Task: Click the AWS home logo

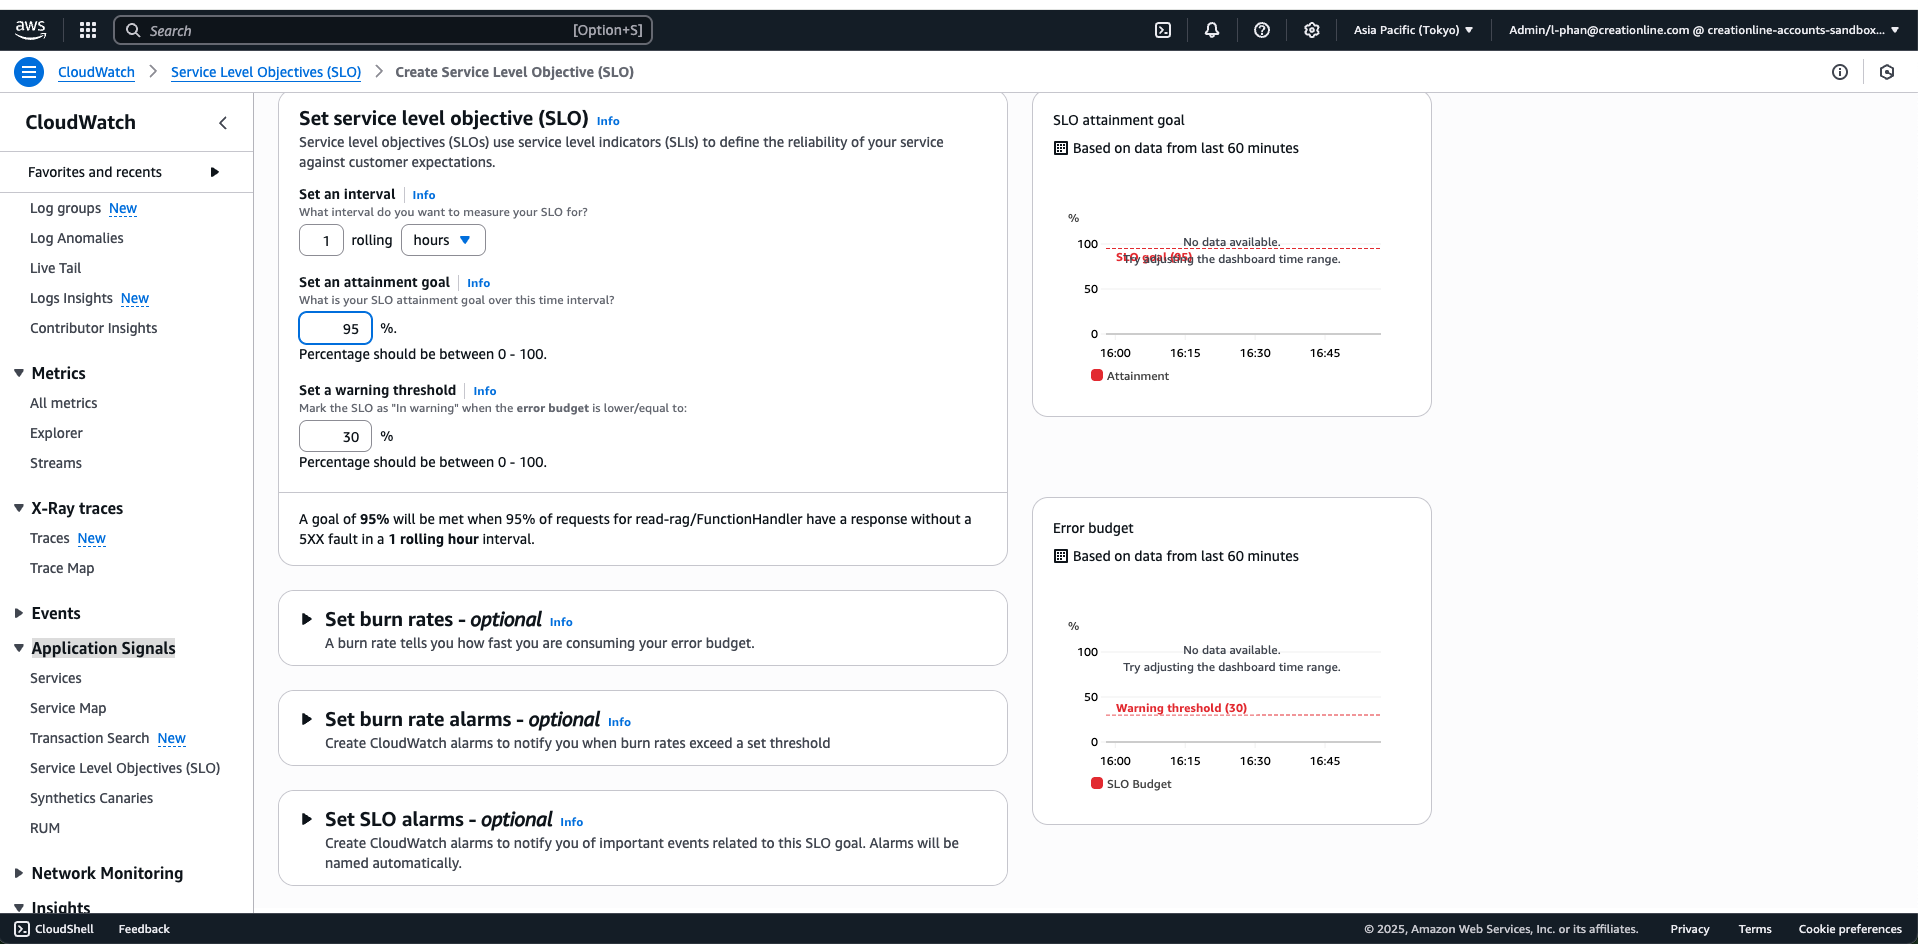Action: tap(30, 29)
